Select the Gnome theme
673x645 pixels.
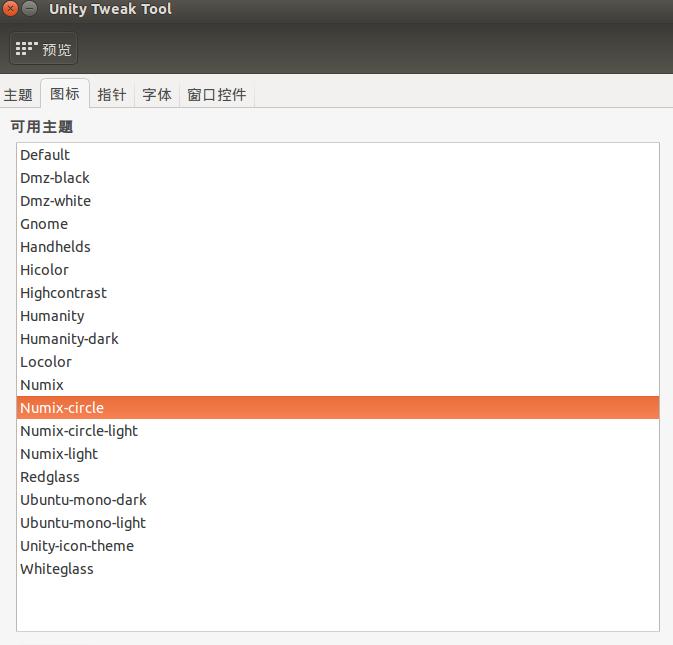click(x=338, y=224)
